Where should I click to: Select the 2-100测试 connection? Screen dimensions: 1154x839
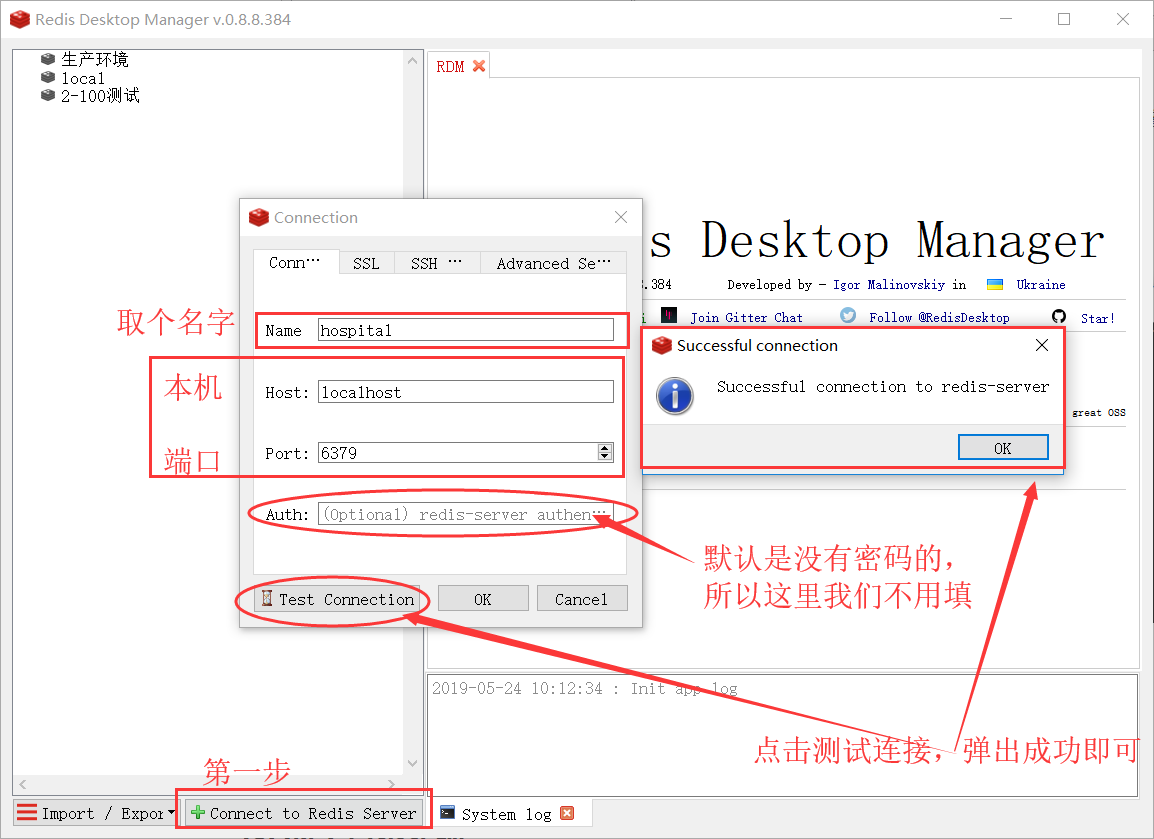(x=100, y=96)
